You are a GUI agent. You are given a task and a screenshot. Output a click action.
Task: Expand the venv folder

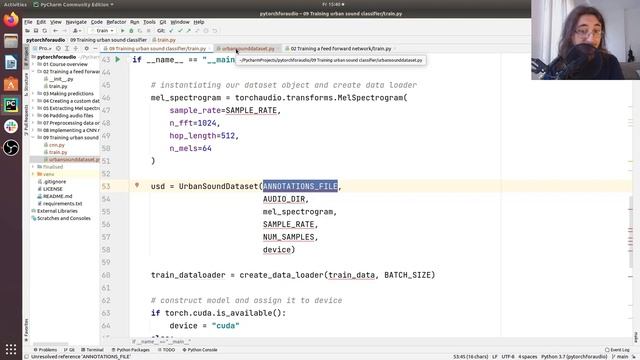(x=33, y=174)
